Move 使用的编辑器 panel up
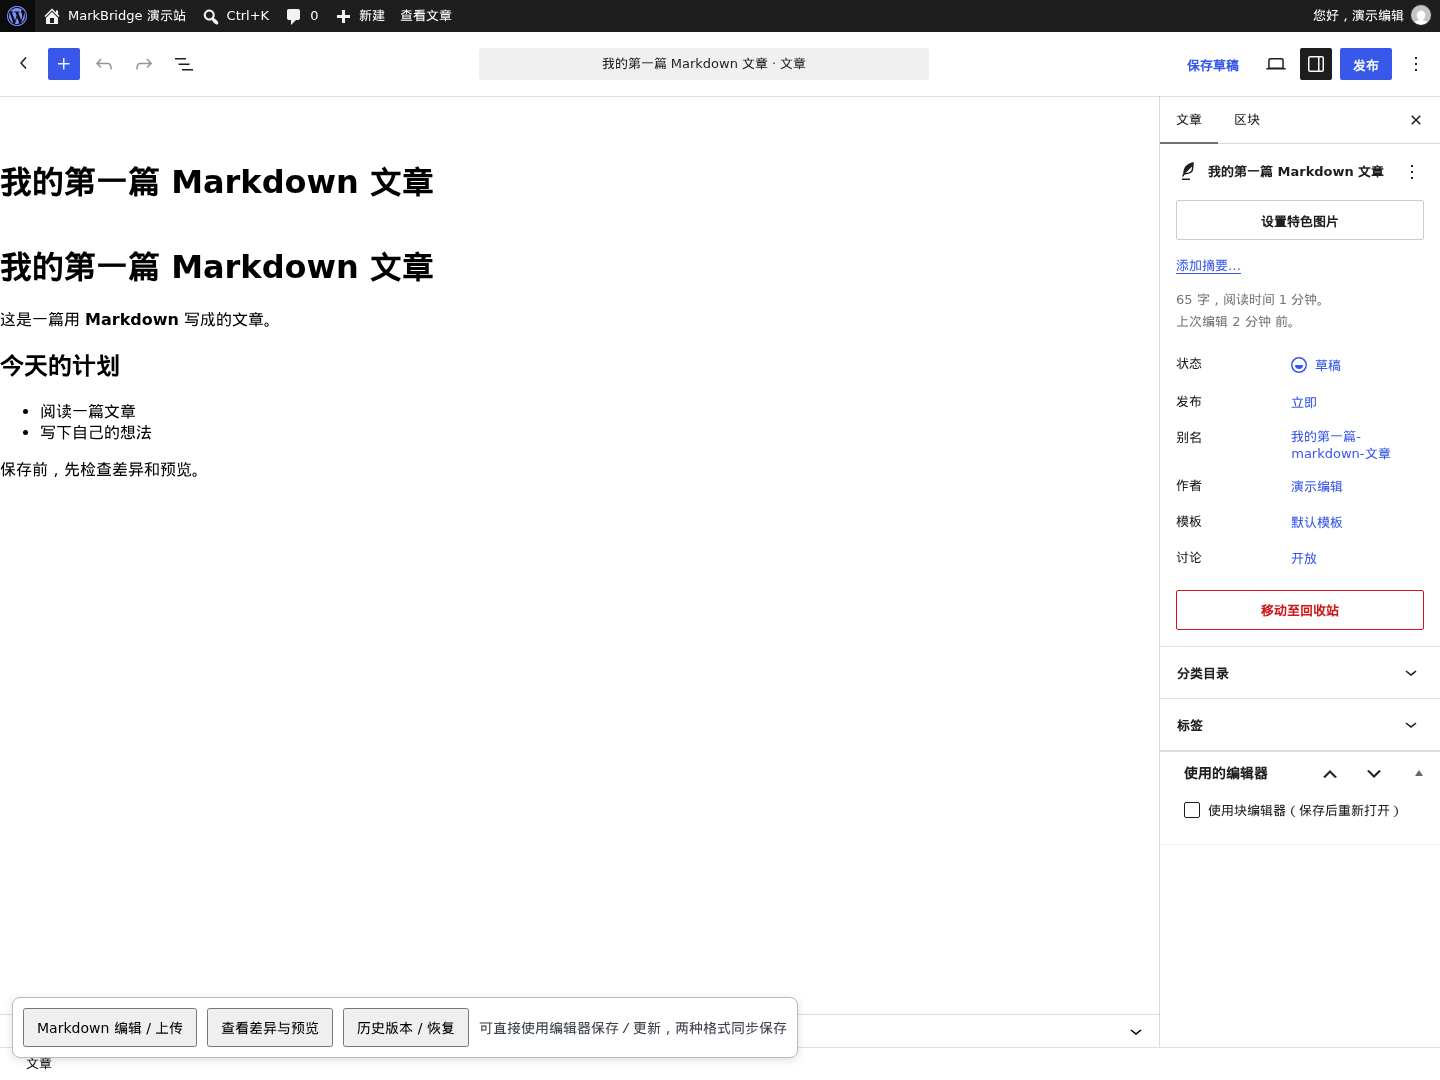 click(1330, 774)
